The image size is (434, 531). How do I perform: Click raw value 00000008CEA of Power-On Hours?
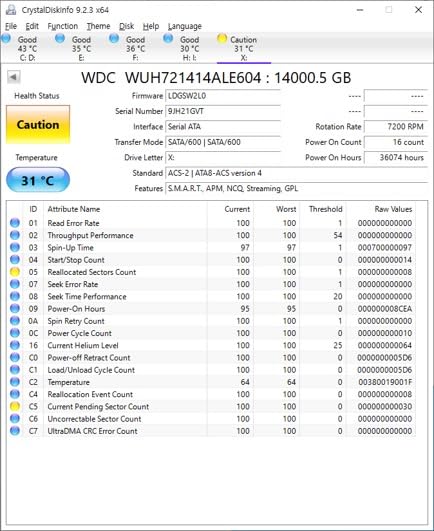click(385, 309)
